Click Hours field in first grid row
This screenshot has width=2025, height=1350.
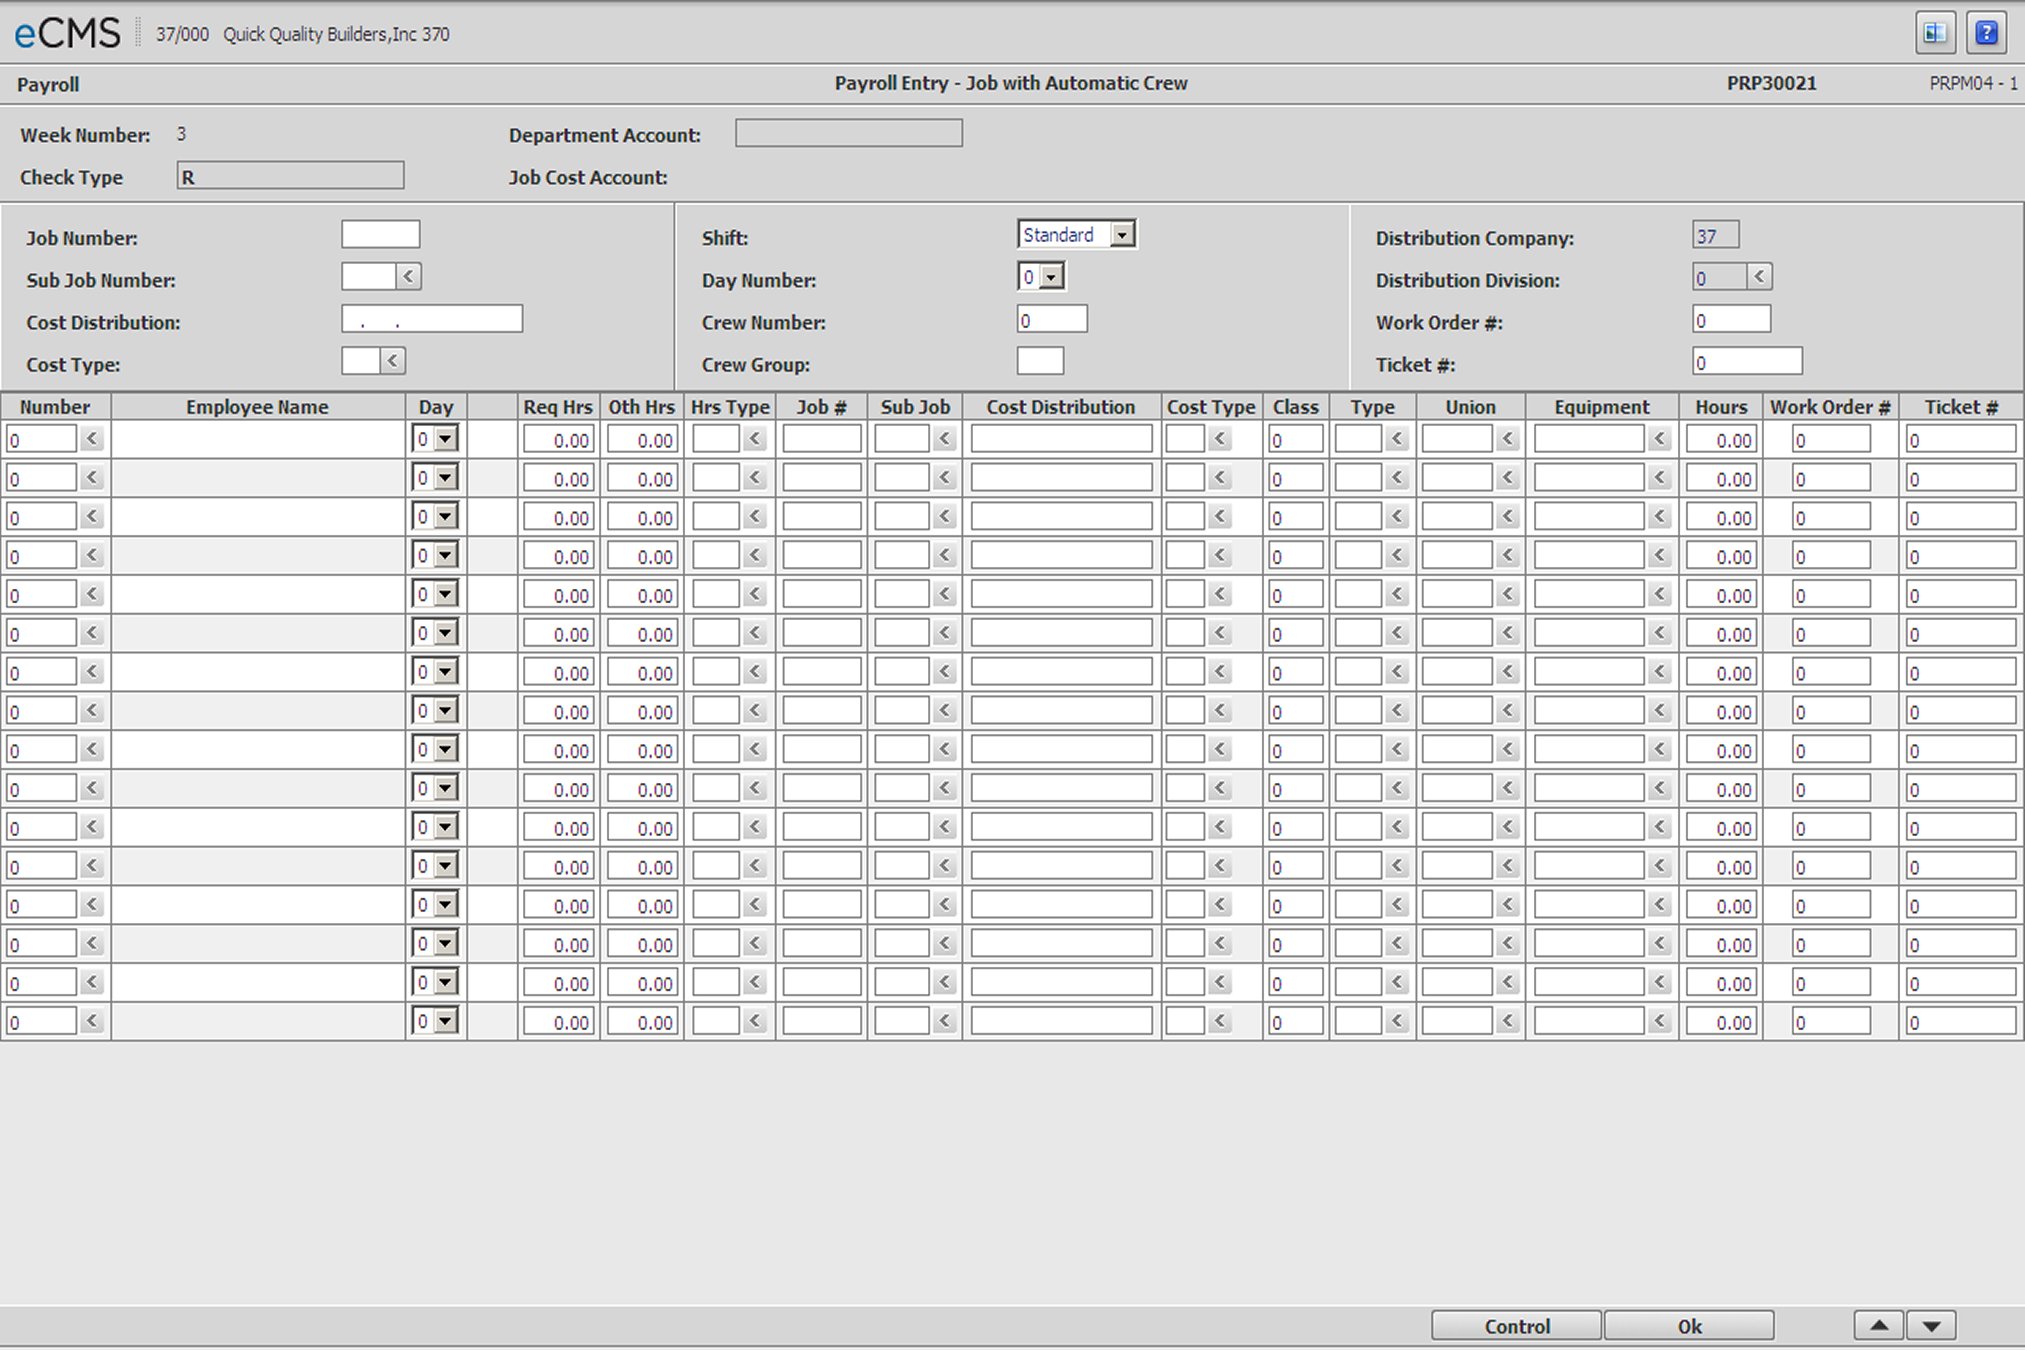tap(1722, 439)
